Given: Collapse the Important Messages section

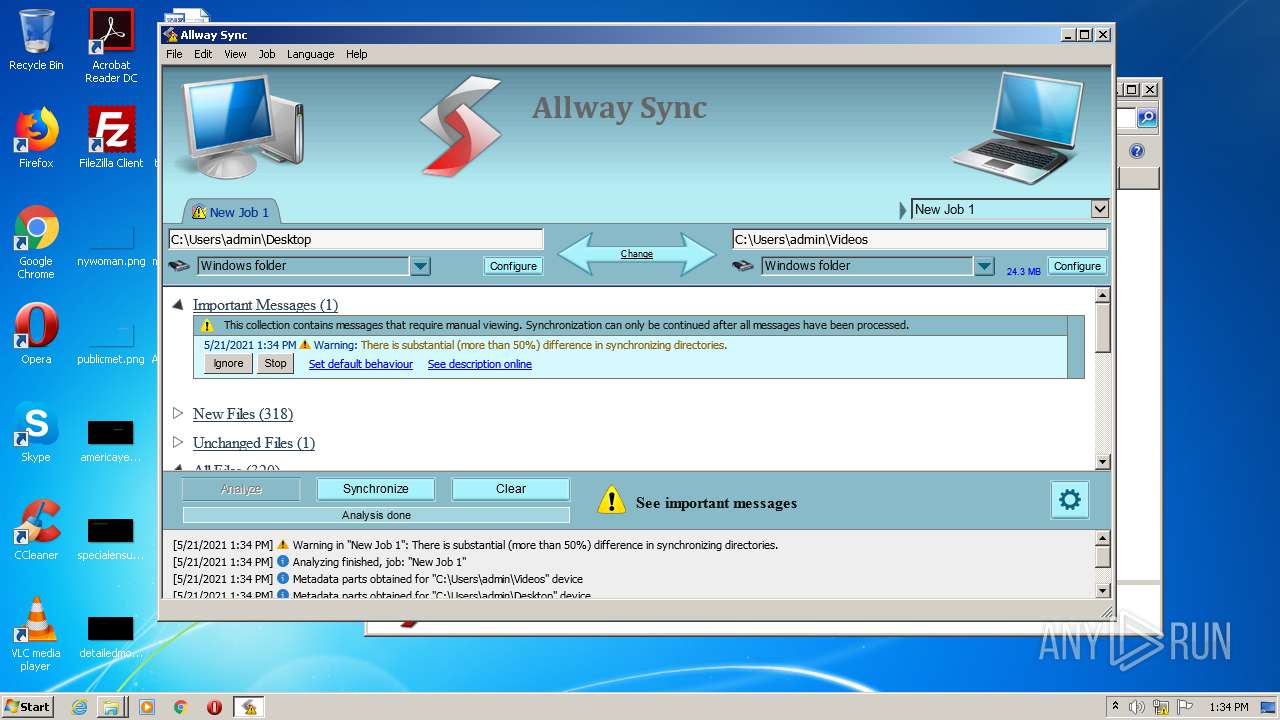Looking at the screenshot, I should [x=177, y=305].
